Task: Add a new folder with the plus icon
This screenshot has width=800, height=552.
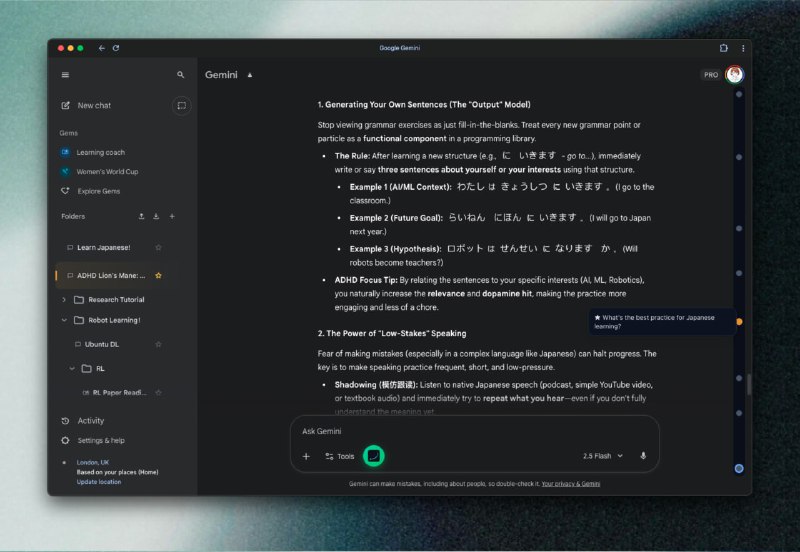Action: point(172,216)
